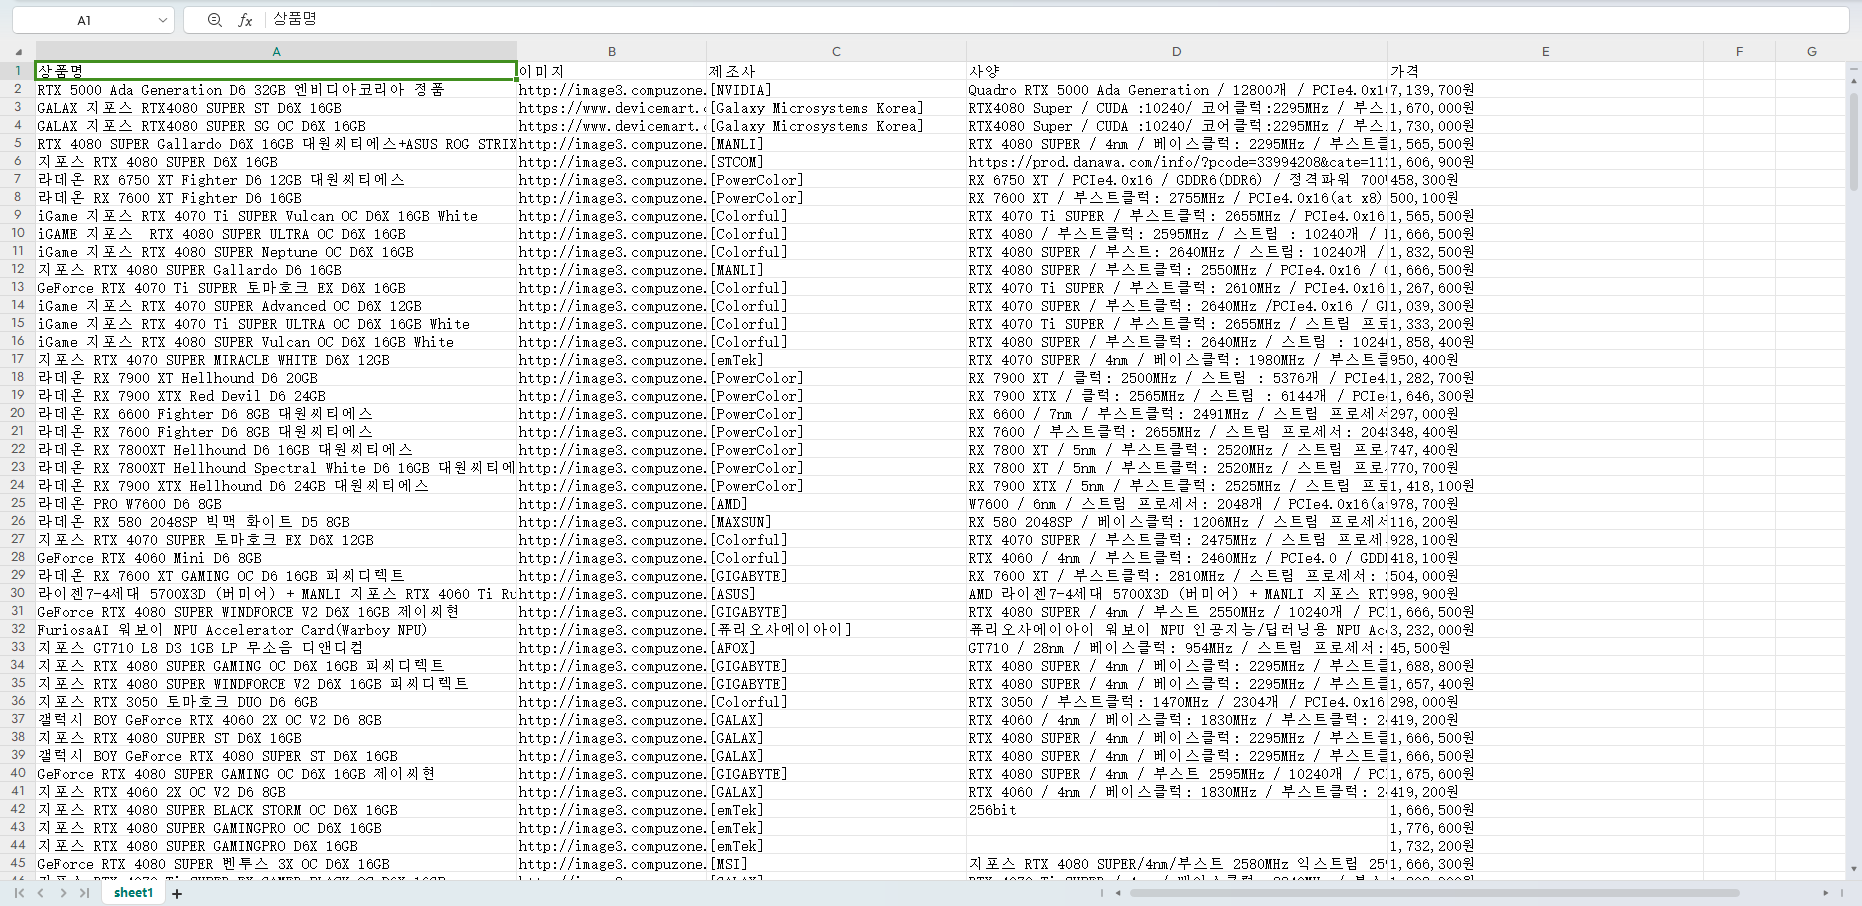
Task: Select cell 지포스 RTX 4080 SUPER BLACK STORM
Action: coord(276,809)
